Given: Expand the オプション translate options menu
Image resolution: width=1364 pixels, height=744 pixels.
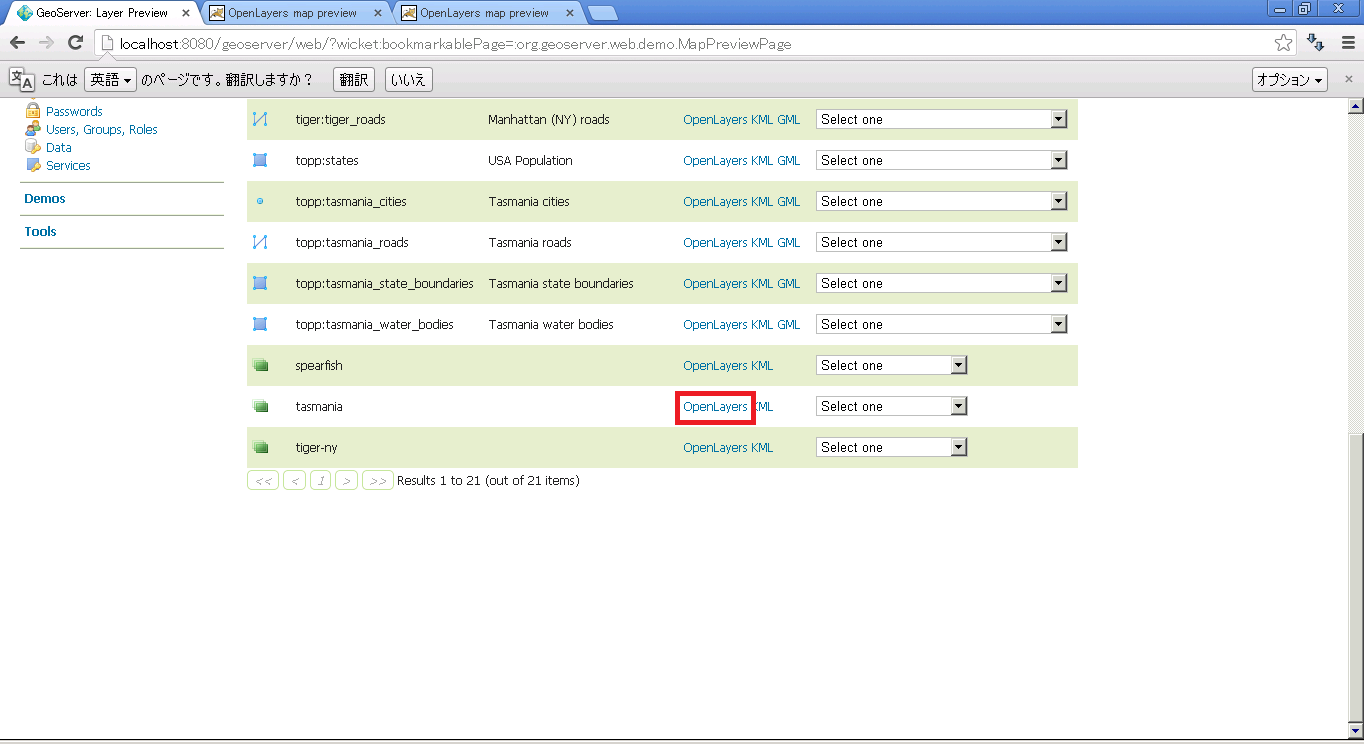Looking at the screenshot, I should click(1289, 80).
